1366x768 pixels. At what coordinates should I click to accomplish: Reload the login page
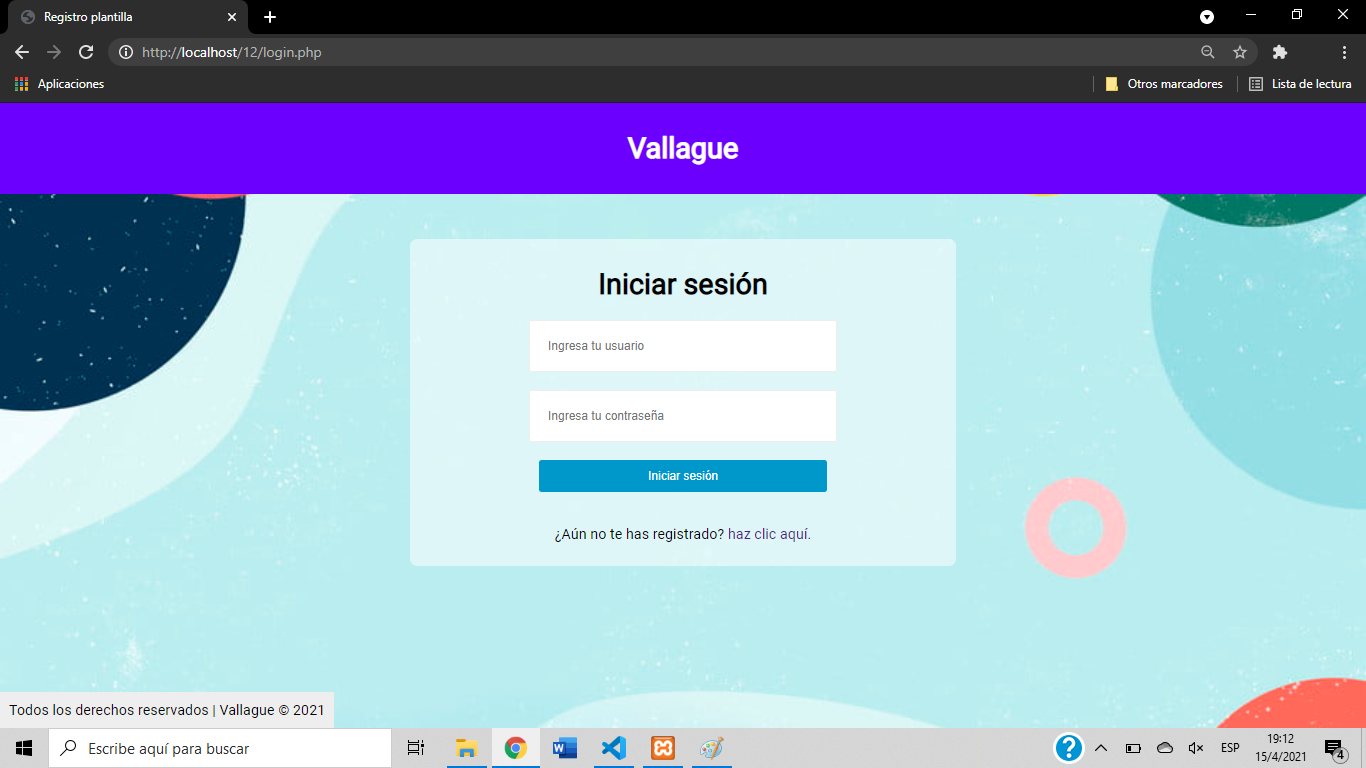(x=86, y=52)
